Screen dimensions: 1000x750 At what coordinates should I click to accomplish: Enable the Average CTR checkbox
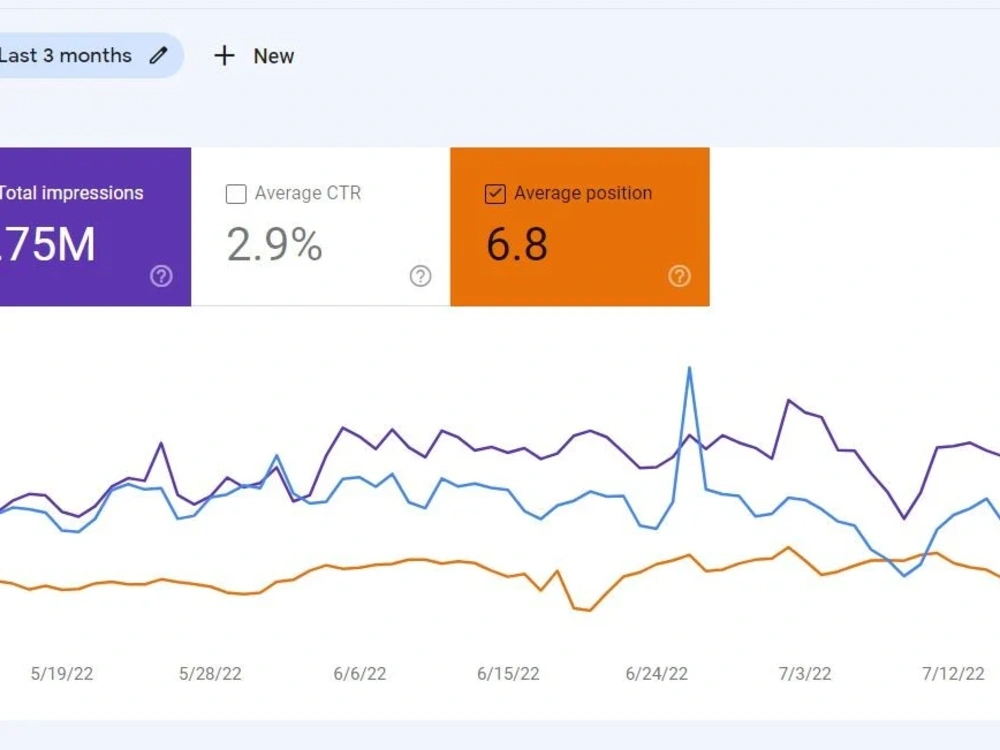pyautogui.click(x=236, y=194)
